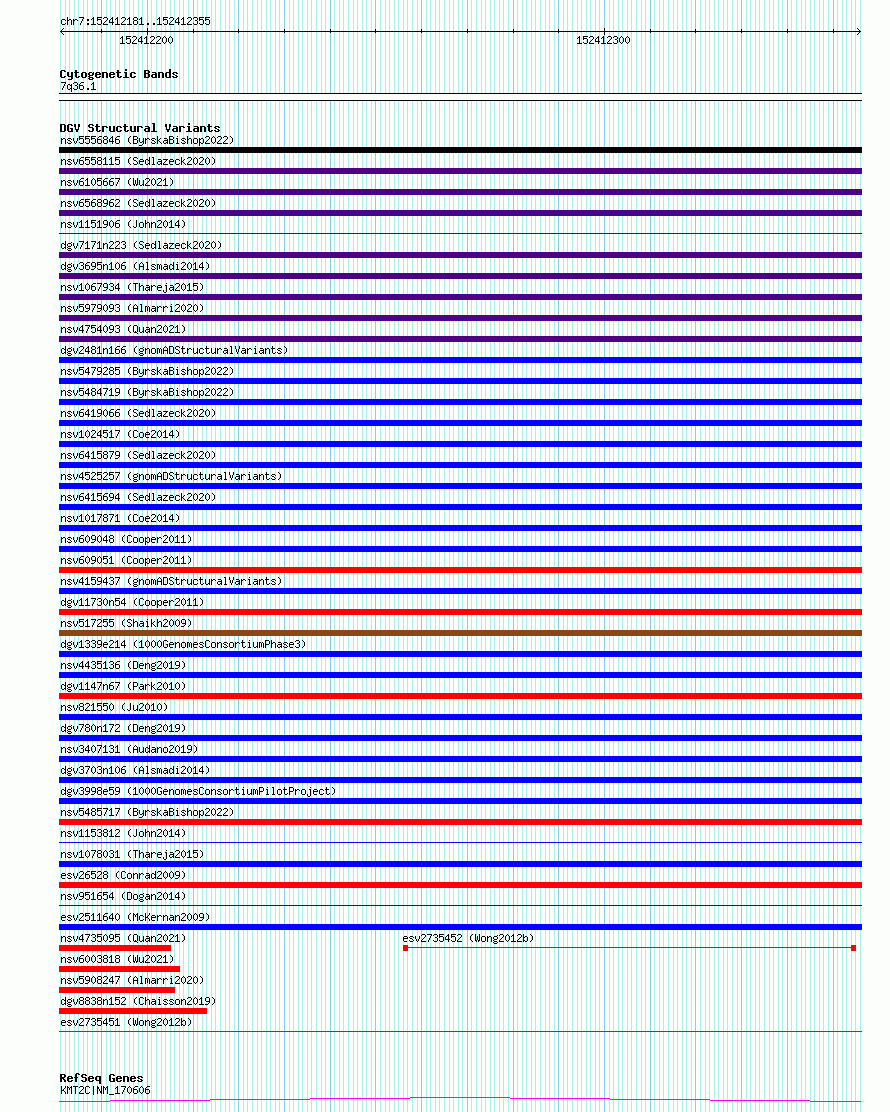Click the 7q36.1 cytogenetic band label

[x=78, y=87]
